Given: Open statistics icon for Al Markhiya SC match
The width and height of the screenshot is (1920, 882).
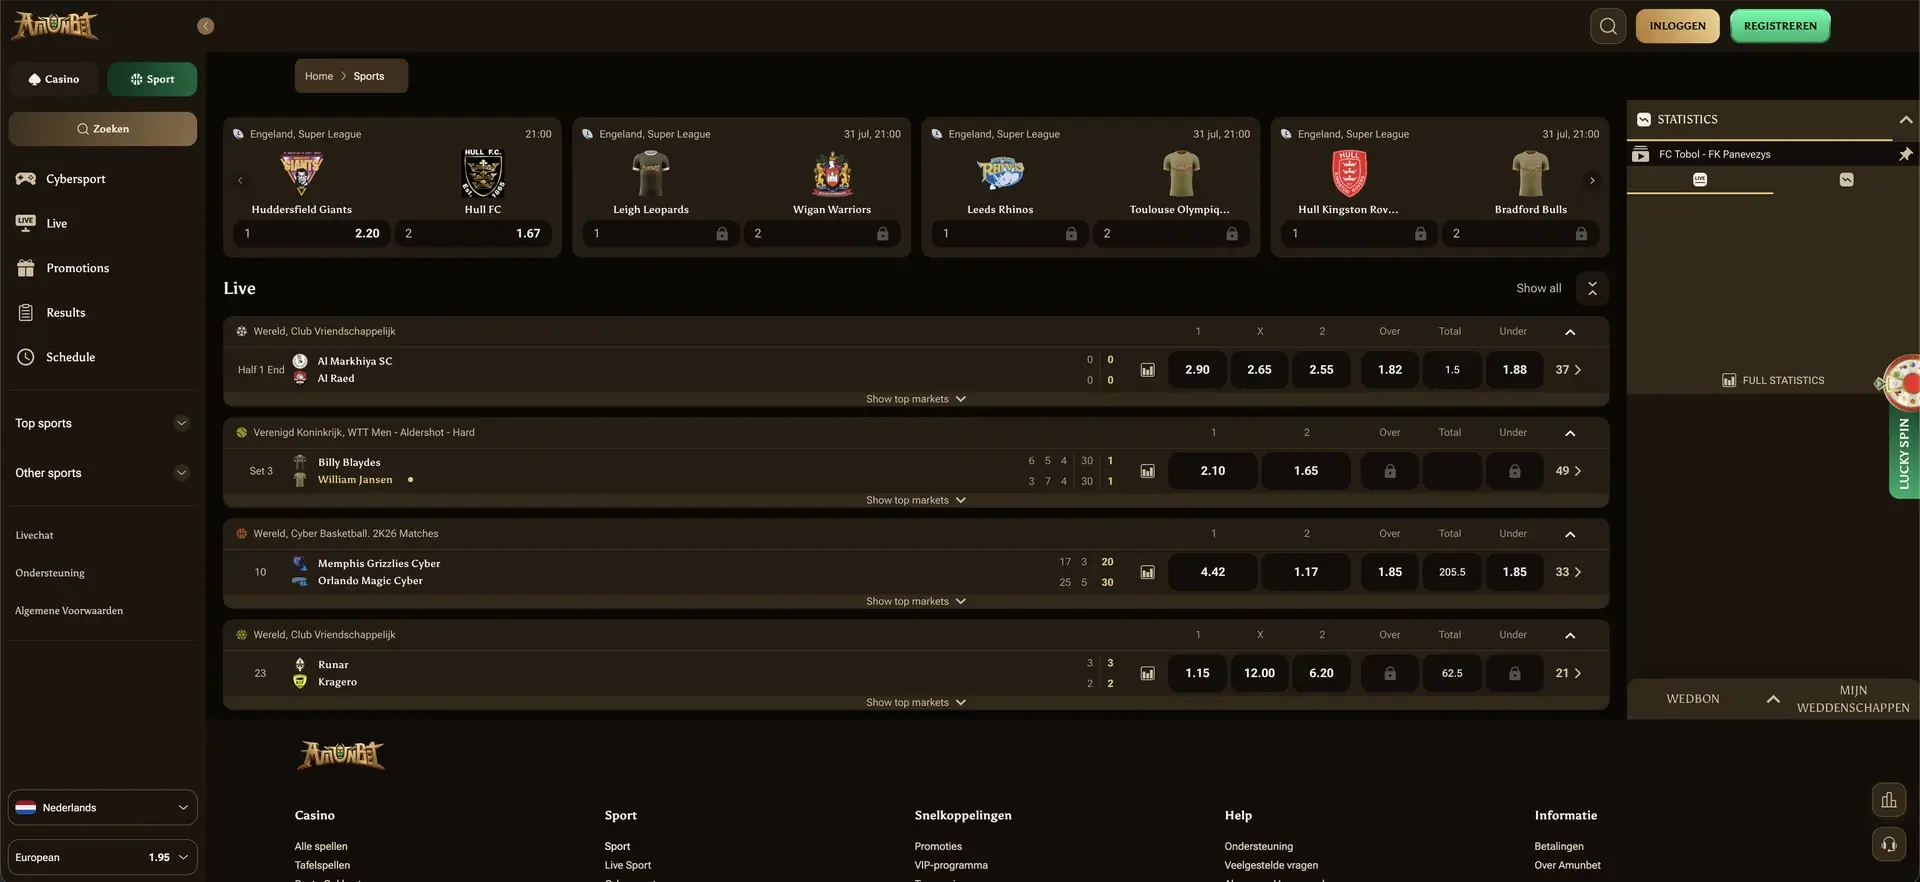Looking at the screenshot, I should click(1147, 370).
